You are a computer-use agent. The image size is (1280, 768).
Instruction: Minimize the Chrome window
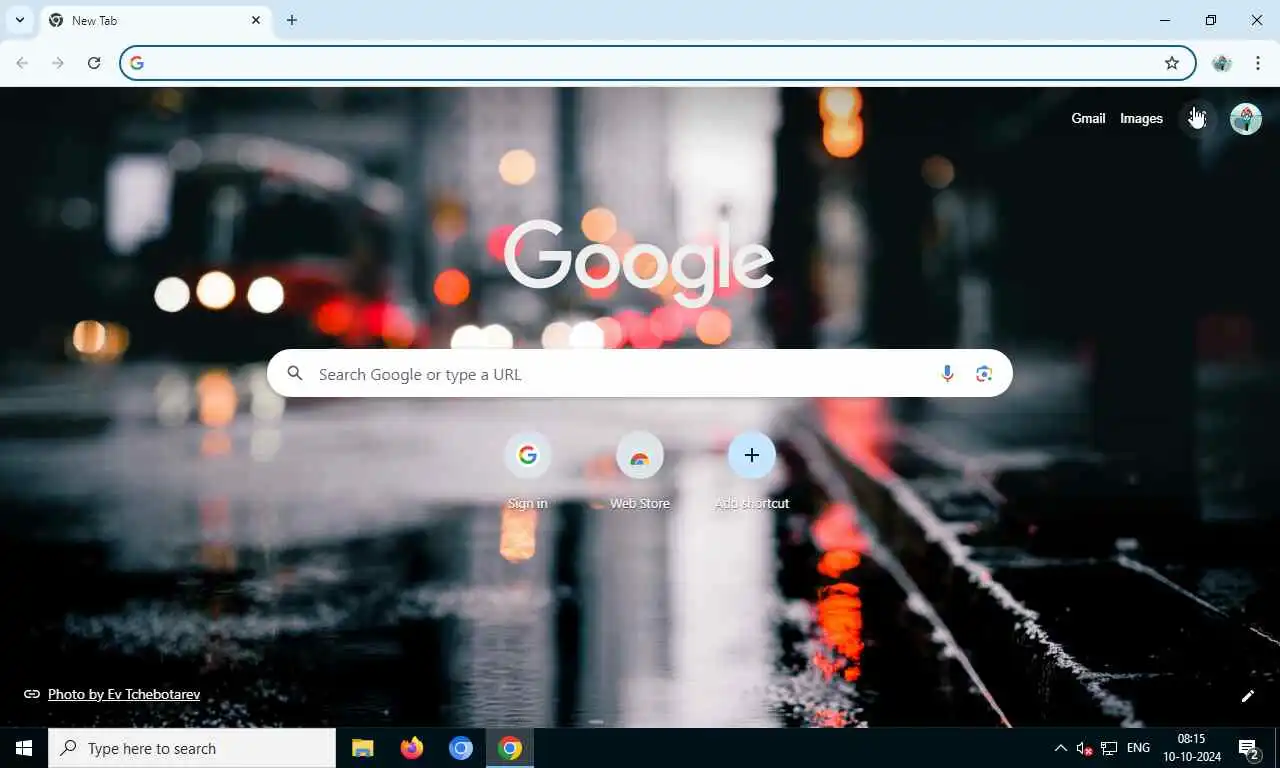[1165, 20]
